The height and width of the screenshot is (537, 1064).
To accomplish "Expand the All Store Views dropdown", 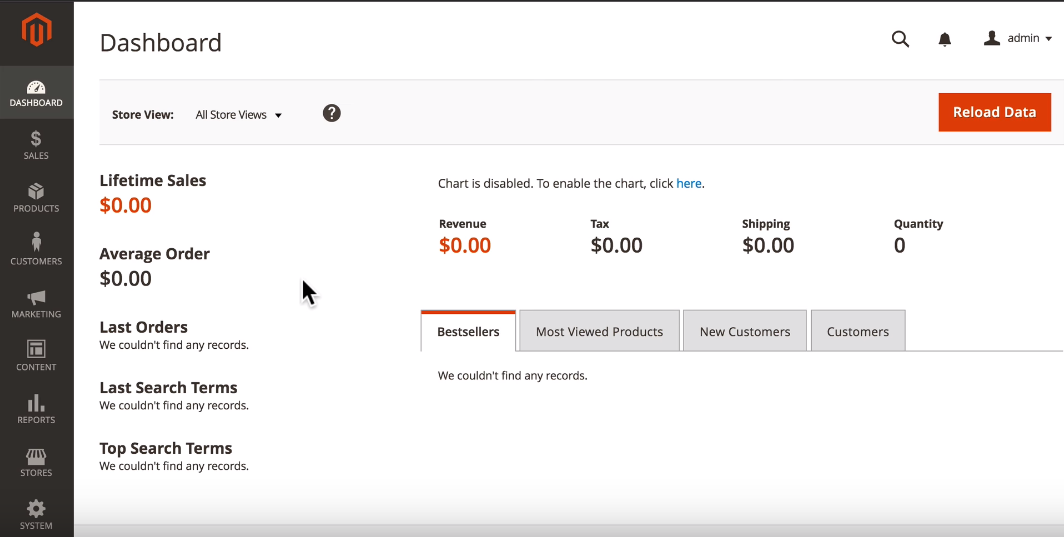I will click(239, 115).
